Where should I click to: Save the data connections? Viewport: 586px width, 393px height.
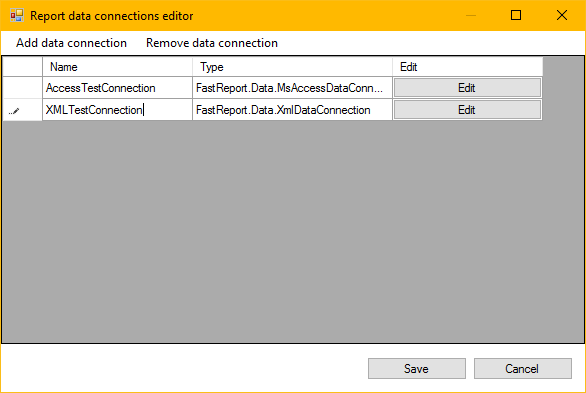(x=417, y=369)
